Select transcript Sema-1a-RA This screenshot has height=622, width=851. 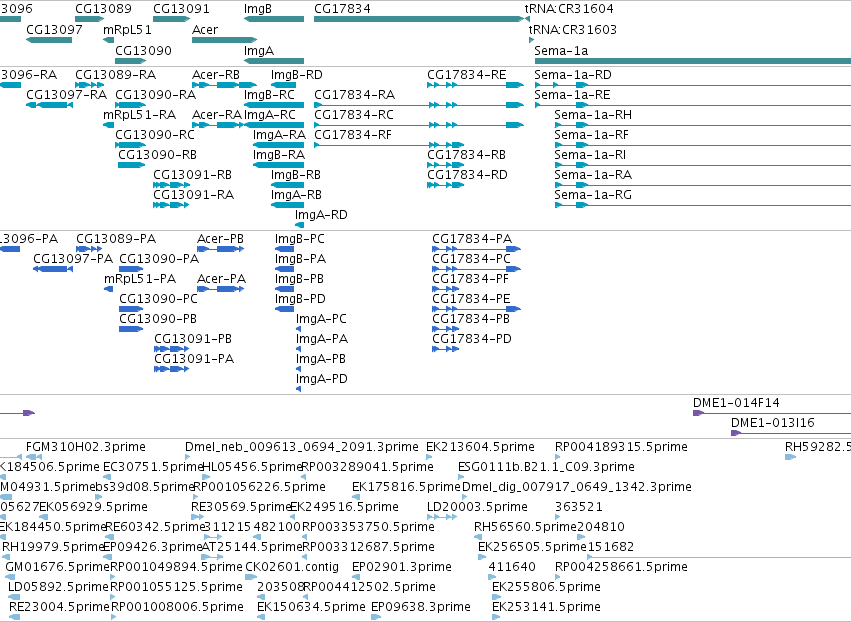593,175
